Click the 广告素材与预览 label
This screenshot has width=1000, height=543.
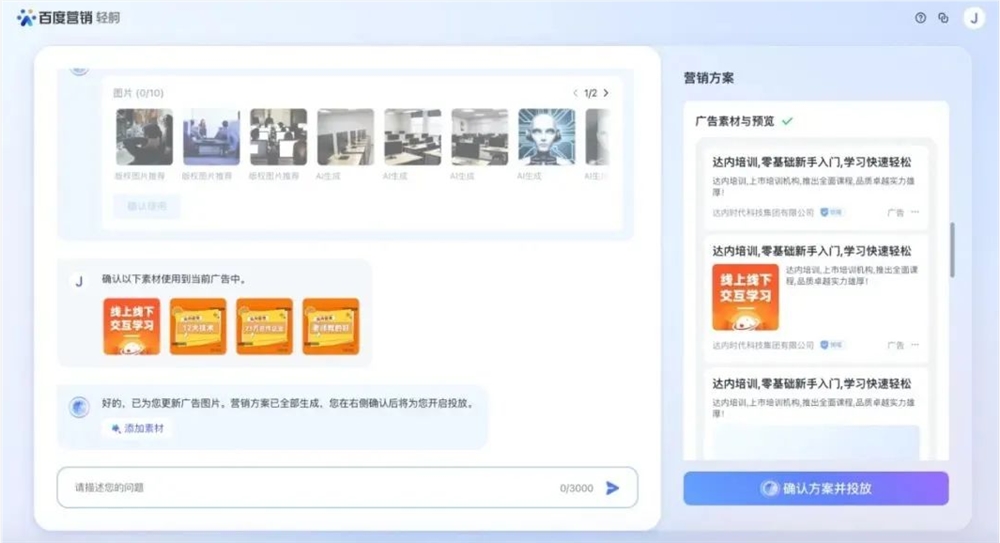click(735, 121)
